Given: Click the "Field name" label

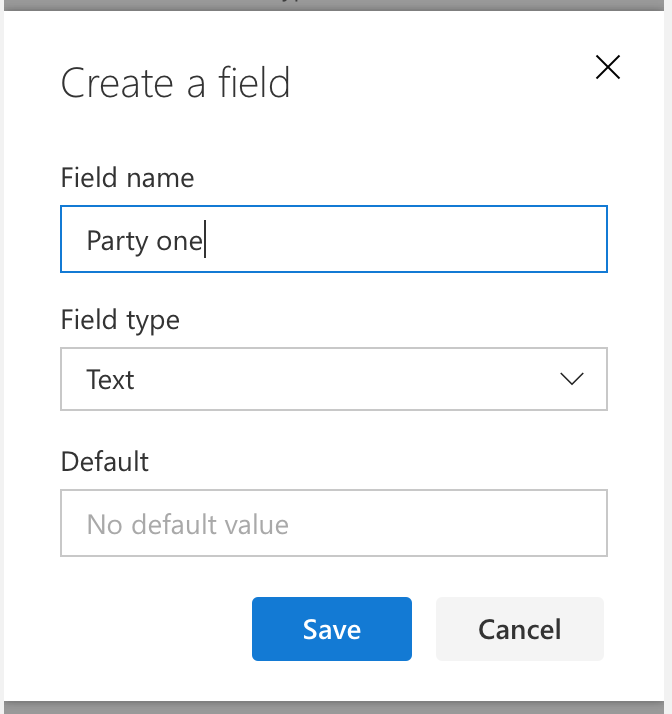Looking at the screenshot, I should (x=127, y=178).
